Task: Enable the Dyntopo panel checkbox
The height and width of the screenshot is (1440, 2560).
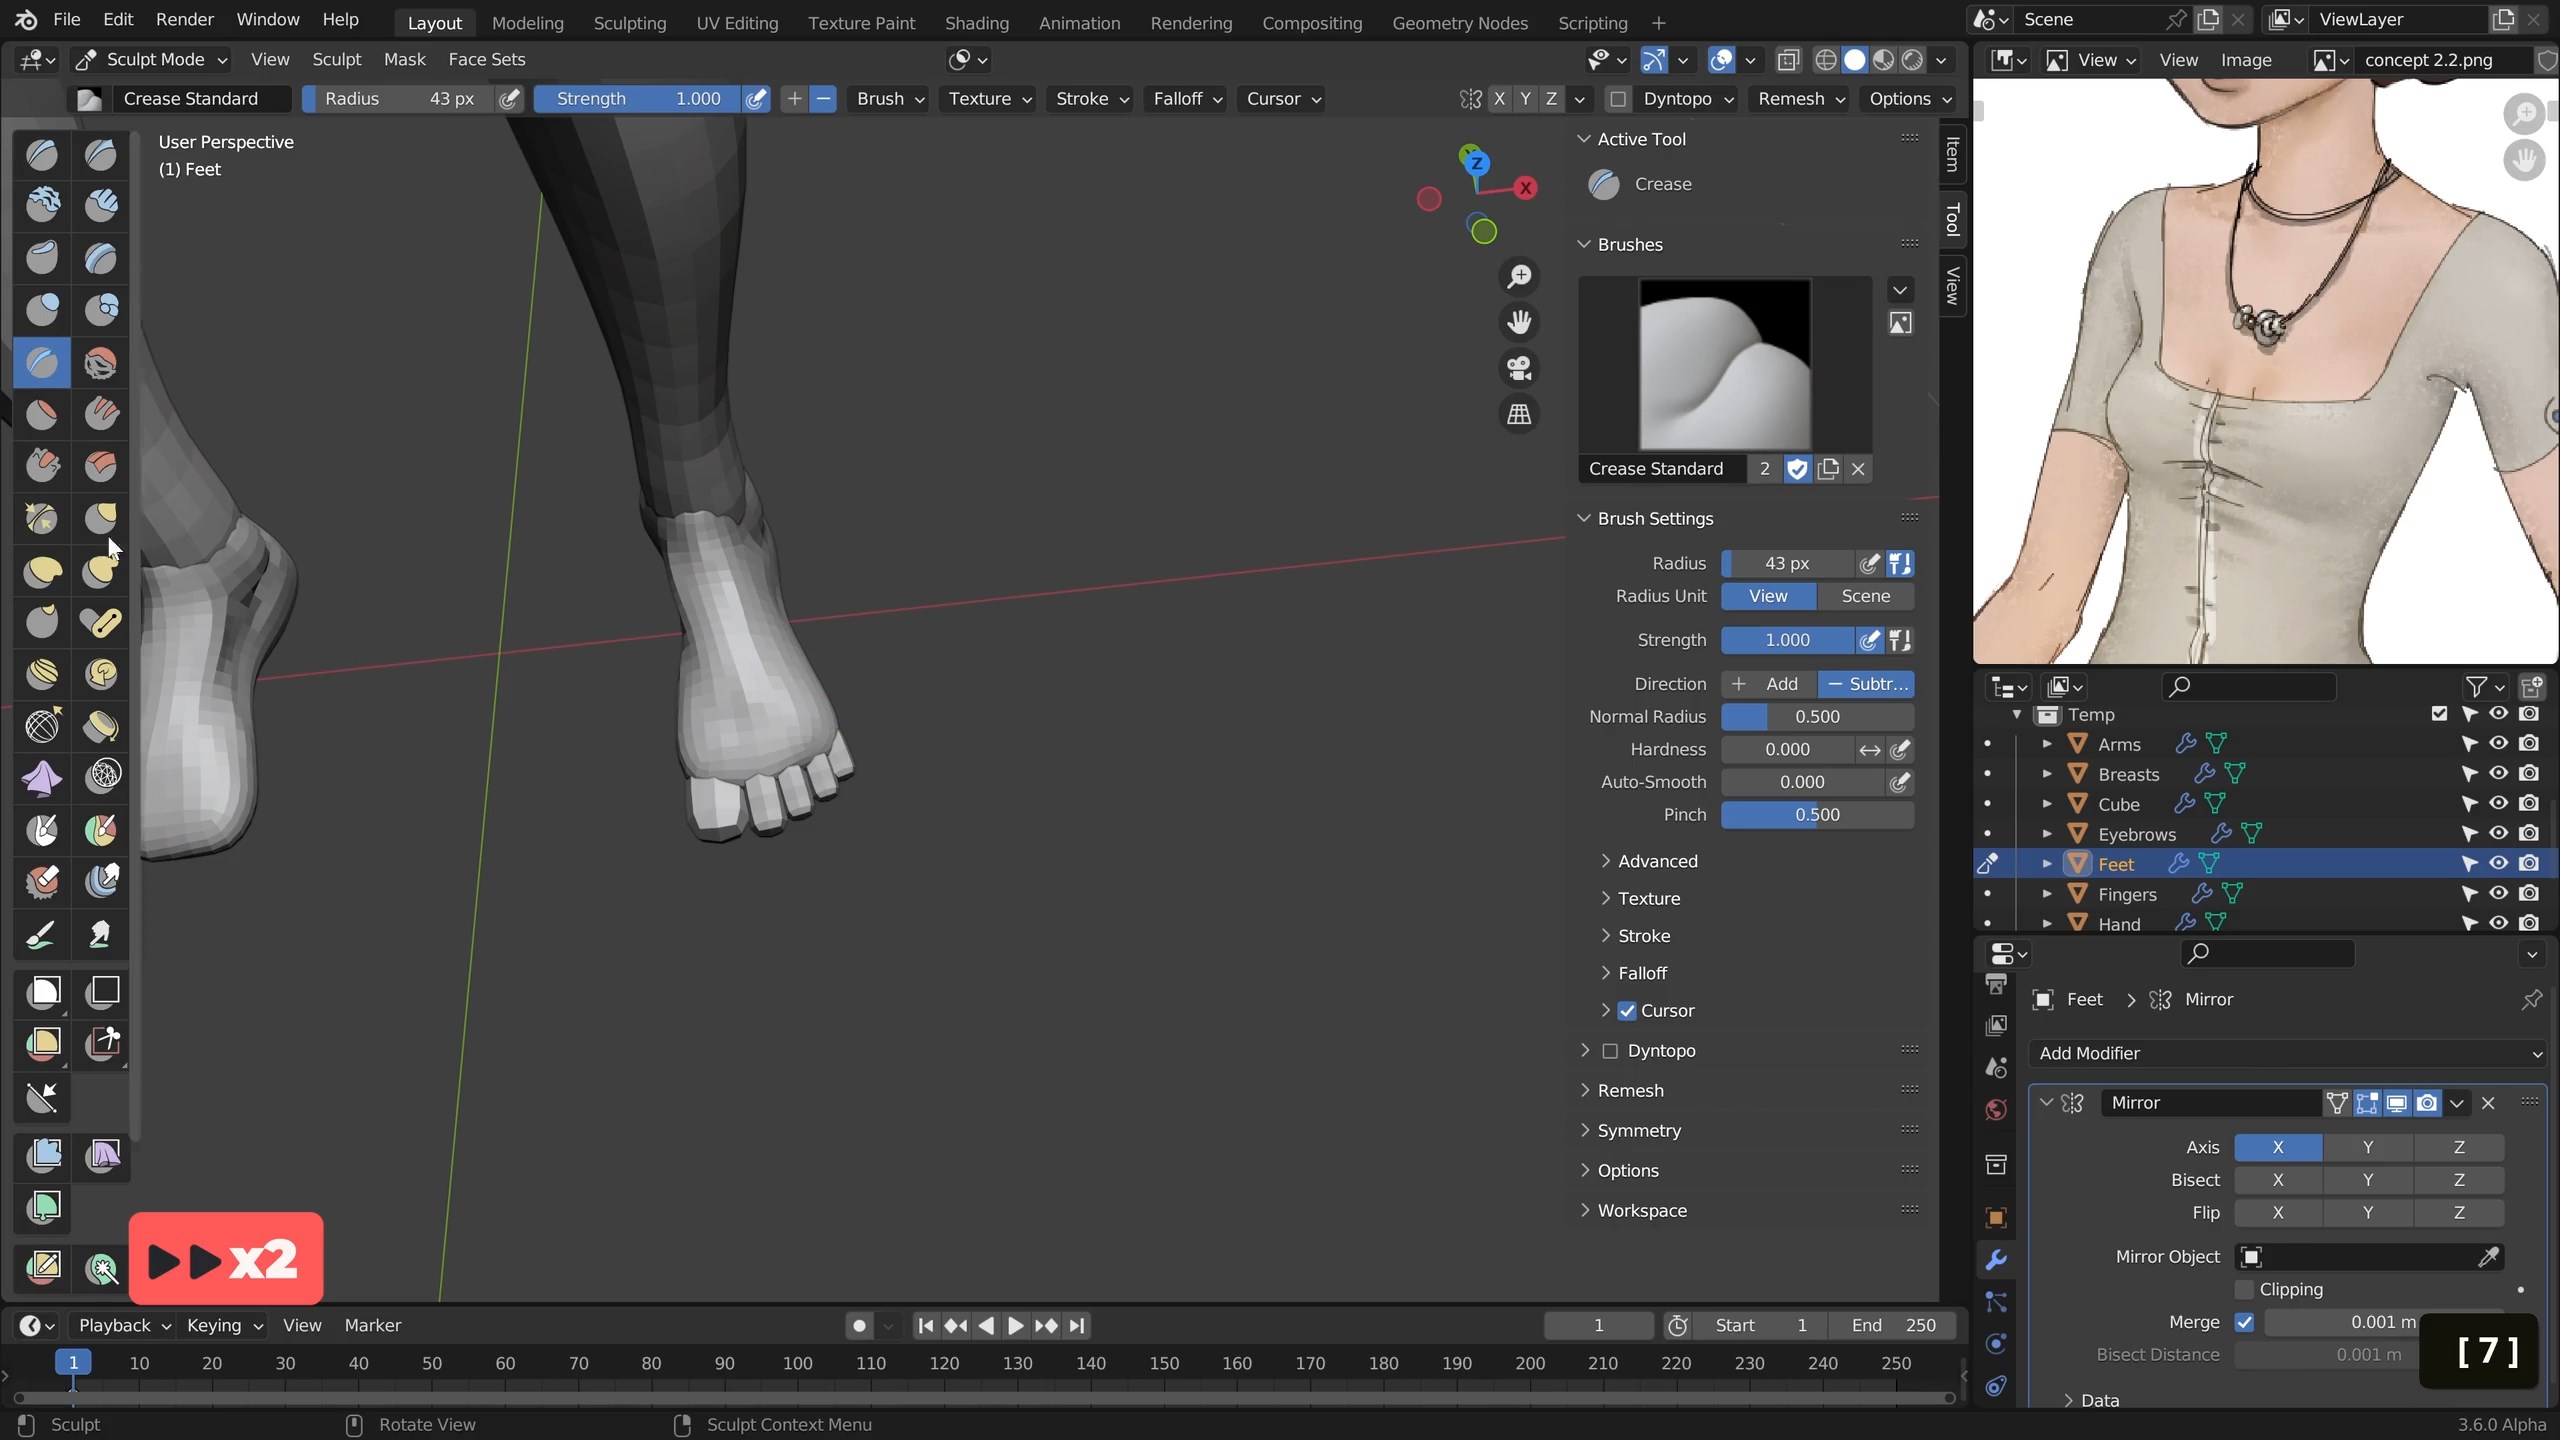Action: (x=1610, y=1051)
